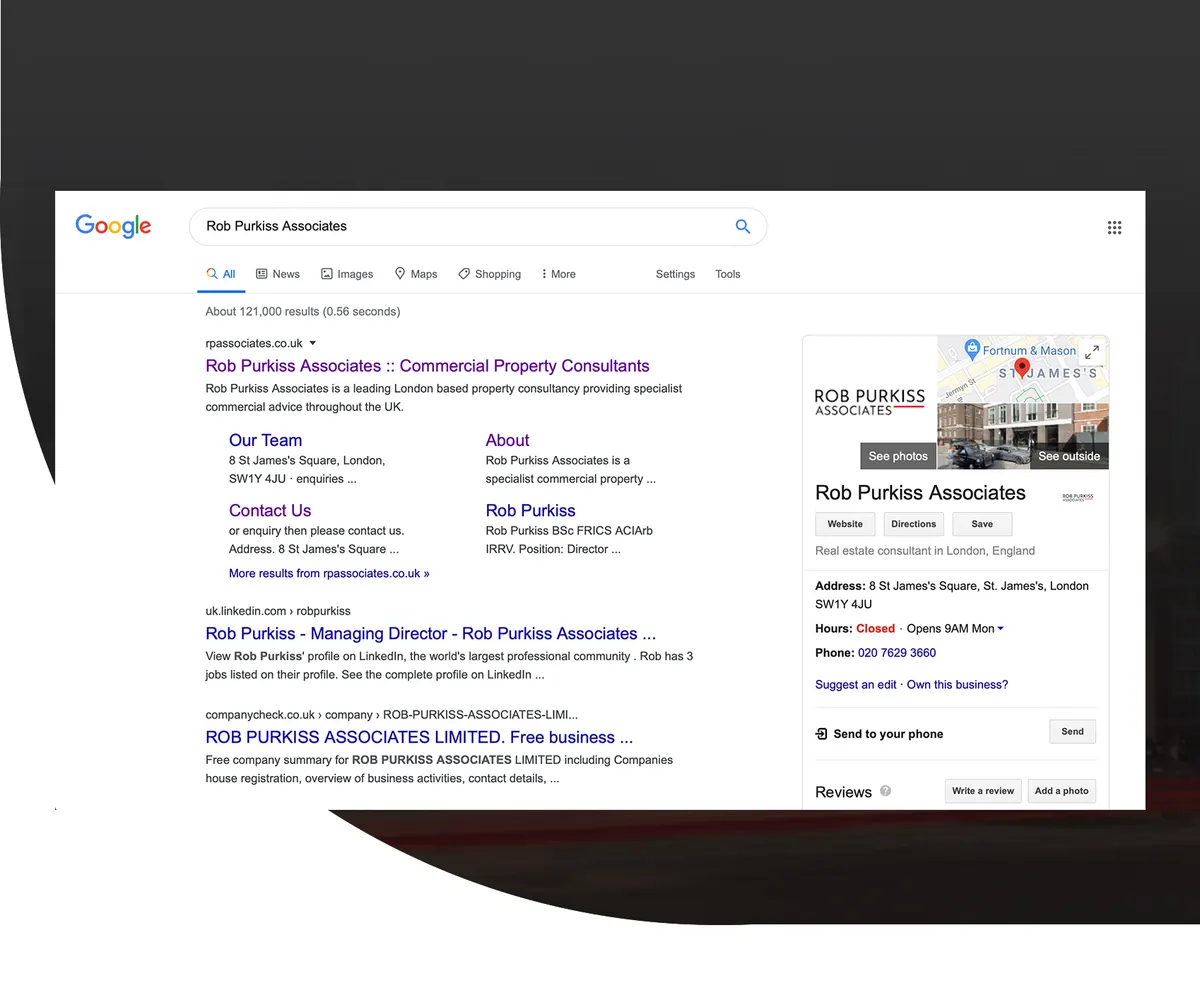Screen dimensions: 1200x1000
Task: Click the uk.linkedin.com › robpurkiss breadcrumb
Action: coord(278,611)
